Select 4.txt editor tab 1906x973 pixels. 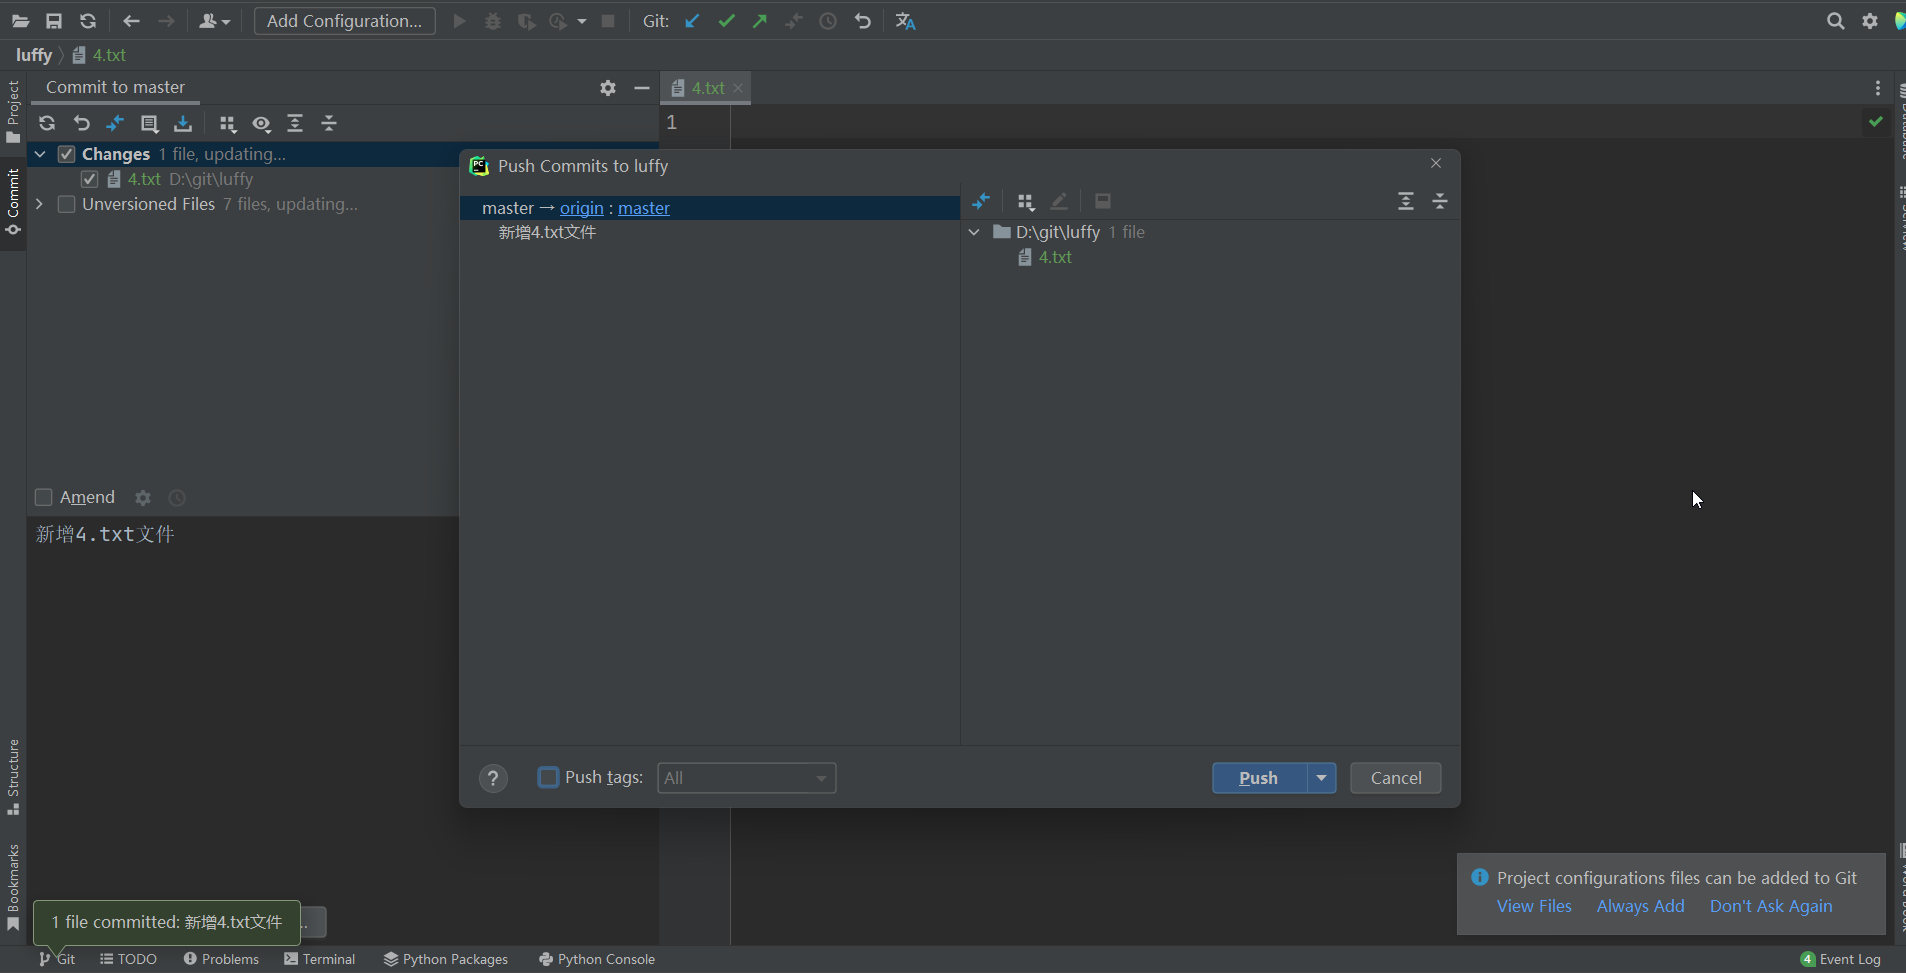coord(707,88)
